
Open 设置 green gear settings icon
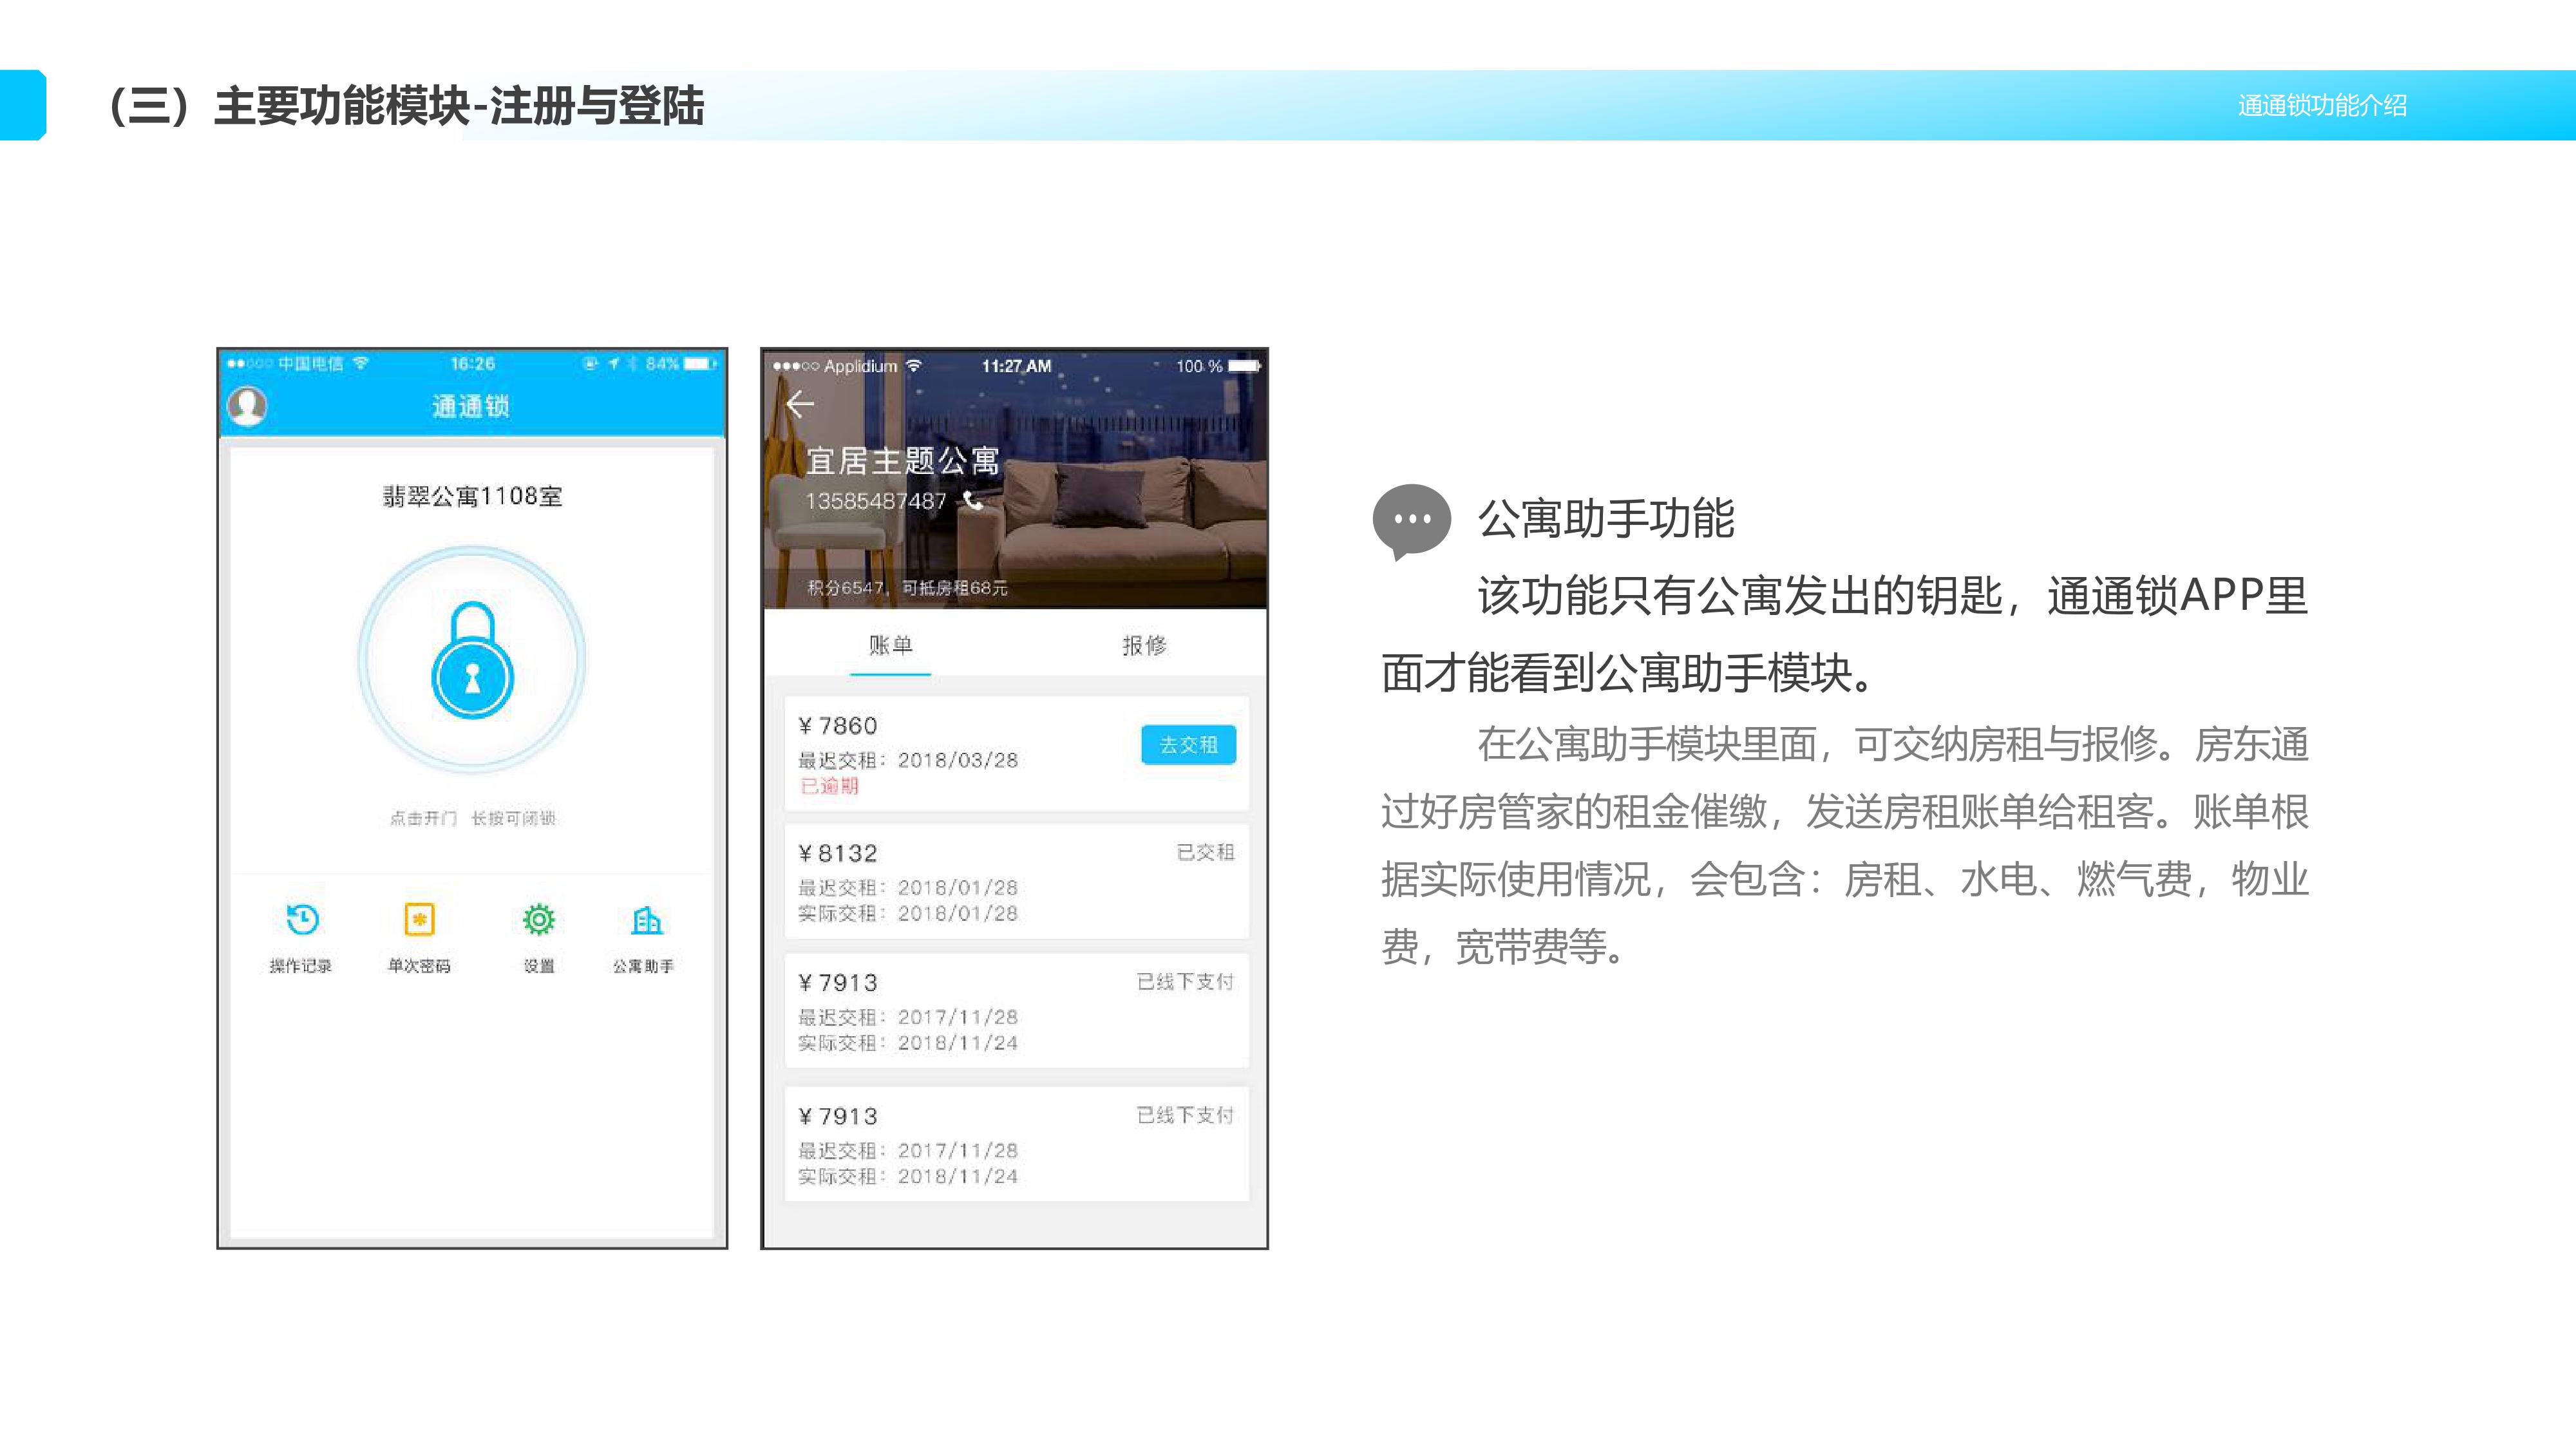pos(539,920)
